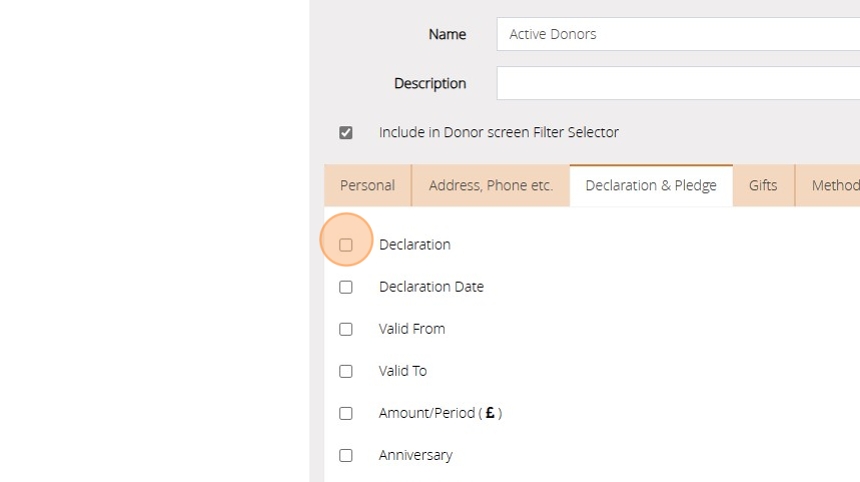The height and width of the screenshot is (482, 860).
Task: Check the Valid From checkbox
Action: tap(346, 329)
